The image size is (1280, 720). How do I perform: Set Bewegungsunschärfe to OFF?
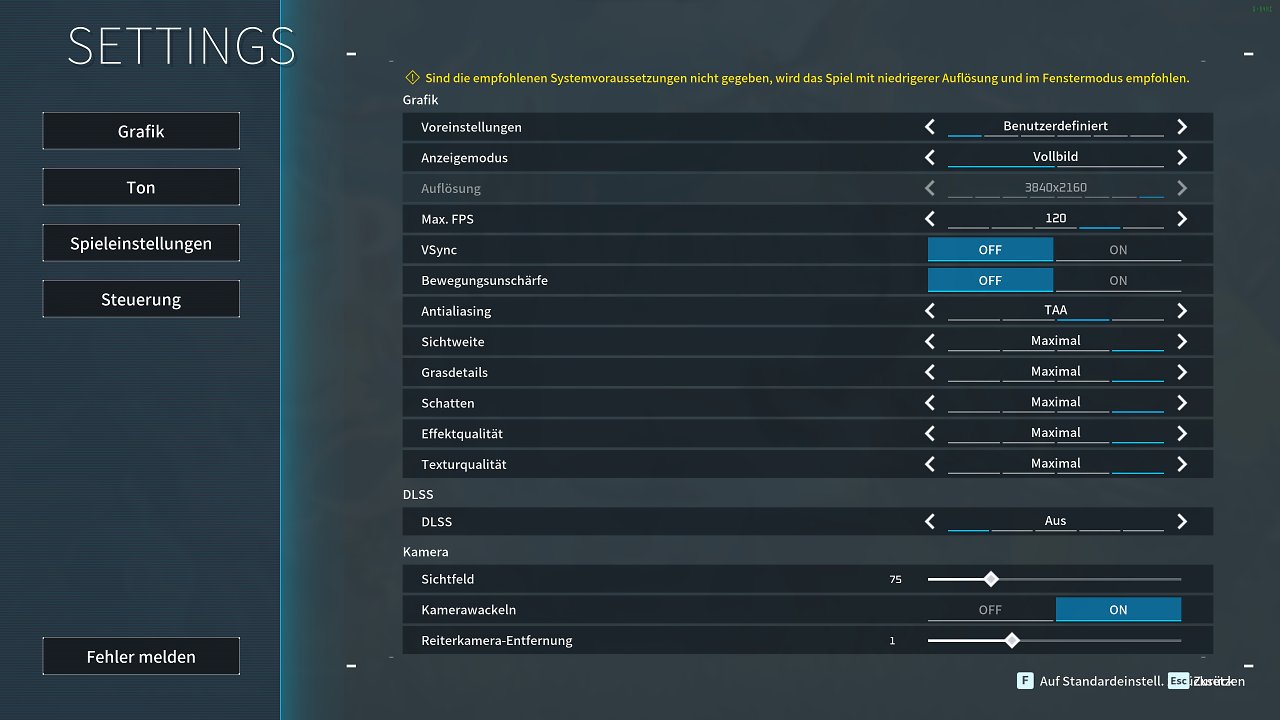pos(990,281)
